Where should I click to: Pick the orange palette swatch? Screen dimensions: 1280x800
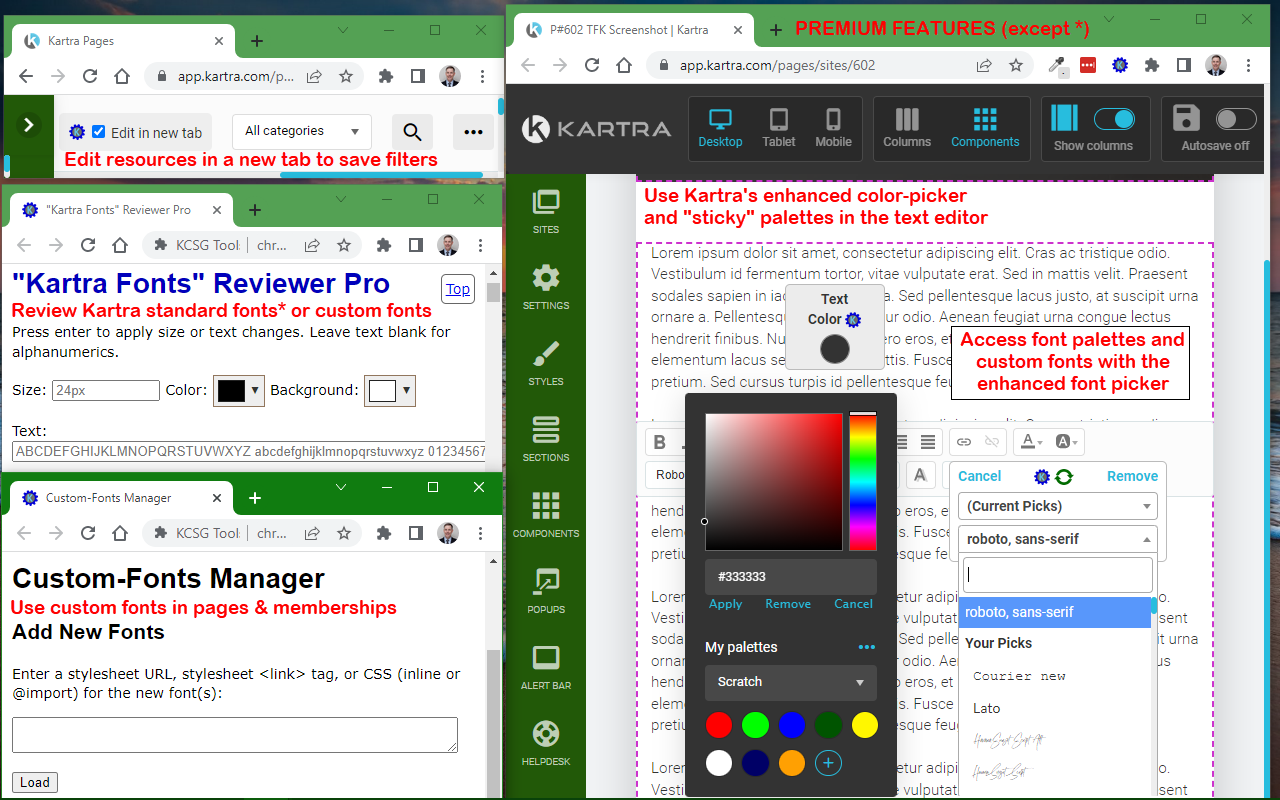tap(791, 764)
